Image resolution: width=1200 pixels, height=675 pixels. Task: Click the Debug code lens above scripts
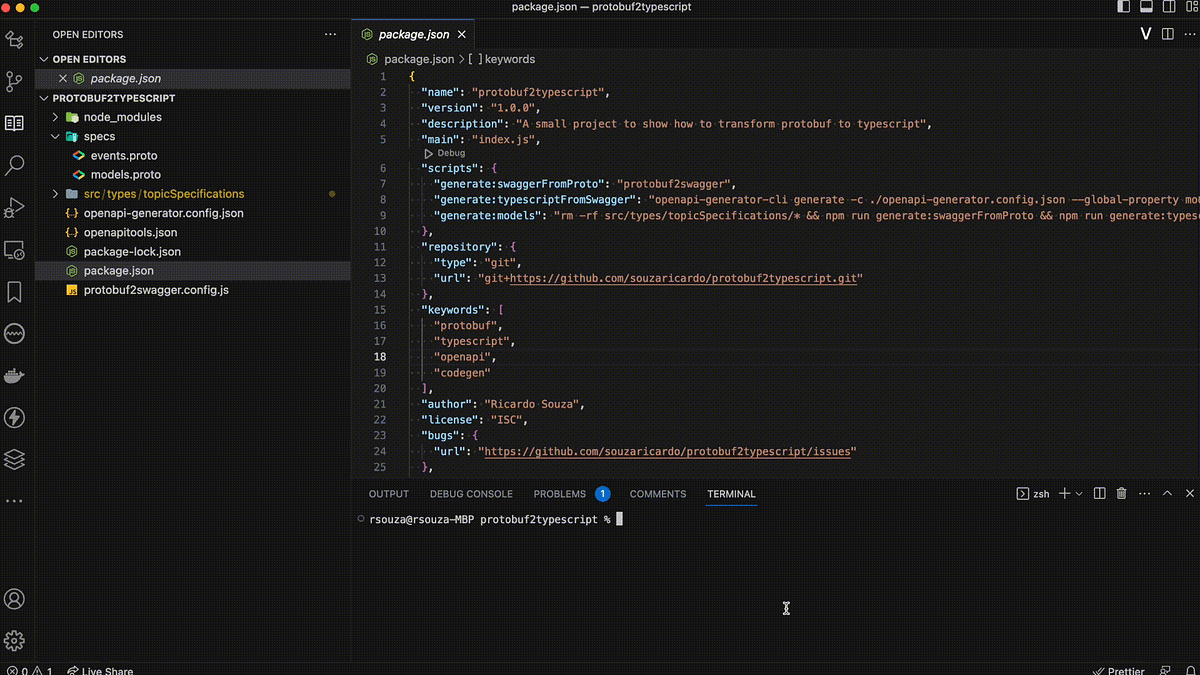(444, 153)
